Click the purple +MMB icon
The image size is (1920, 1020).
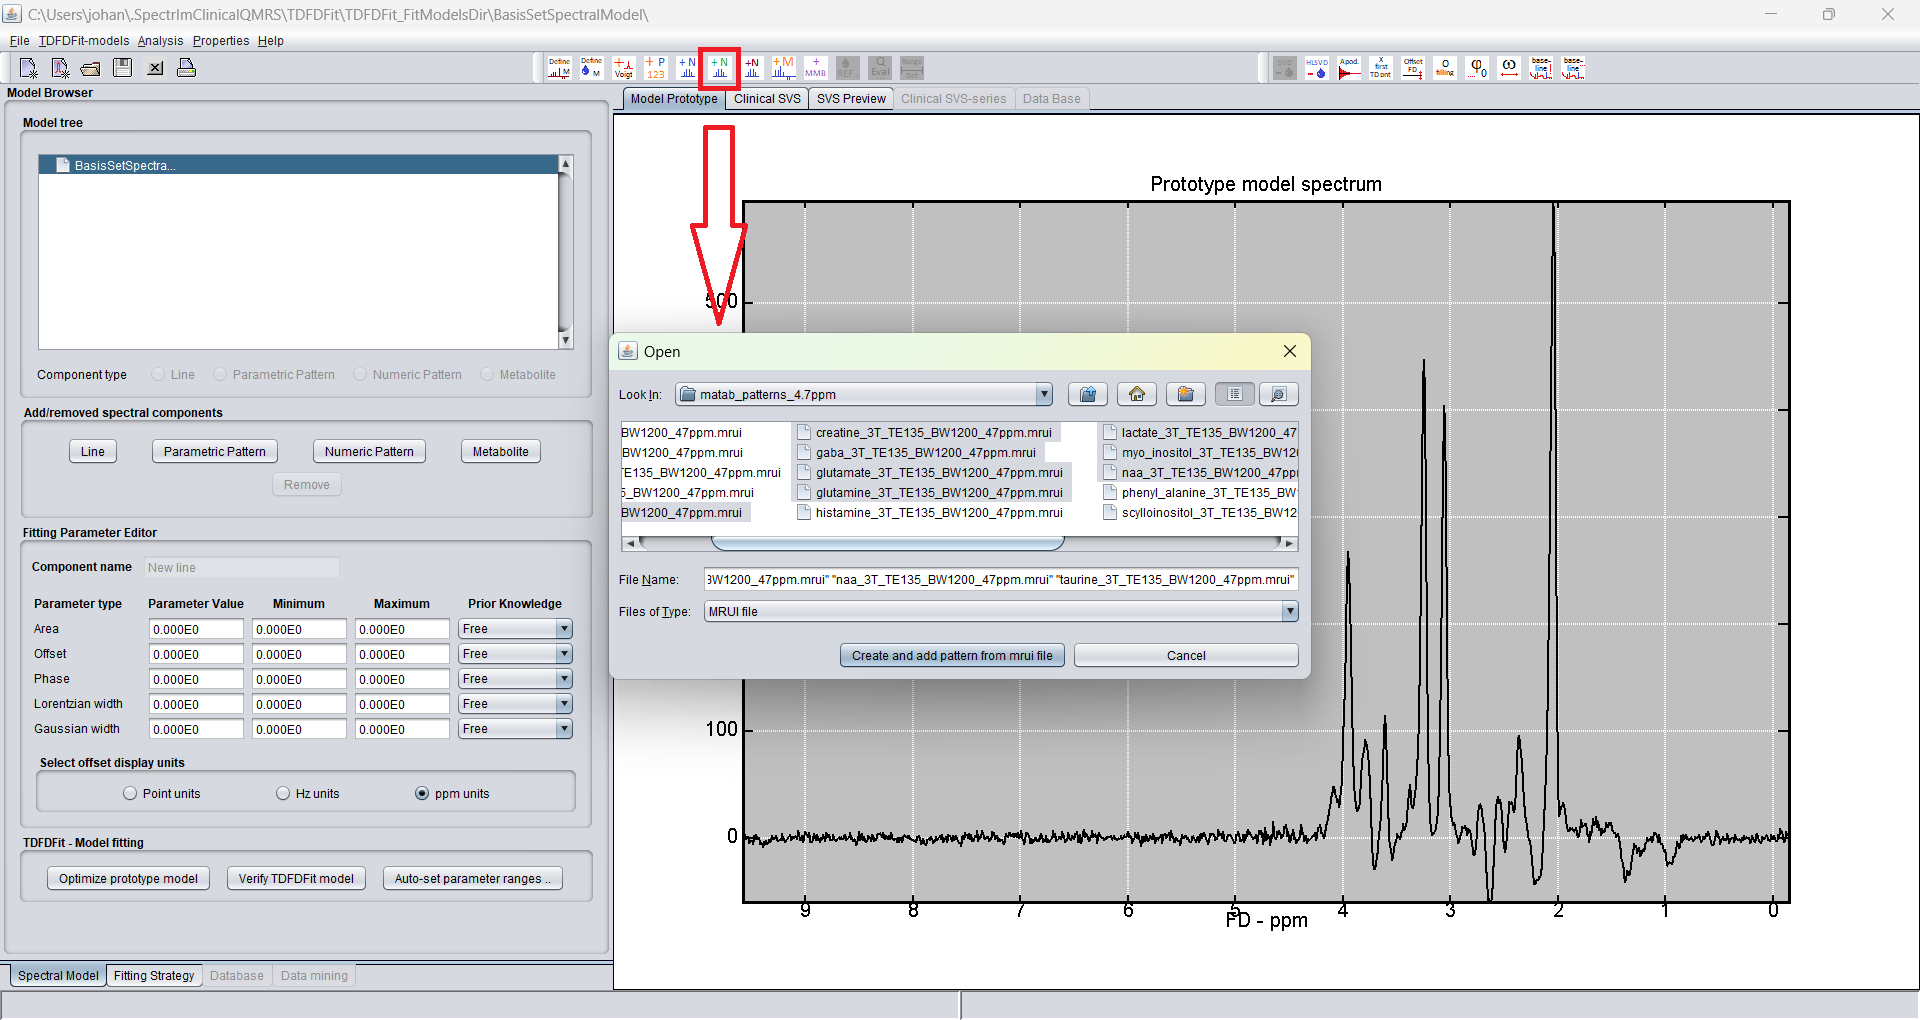tap(816, 67)
